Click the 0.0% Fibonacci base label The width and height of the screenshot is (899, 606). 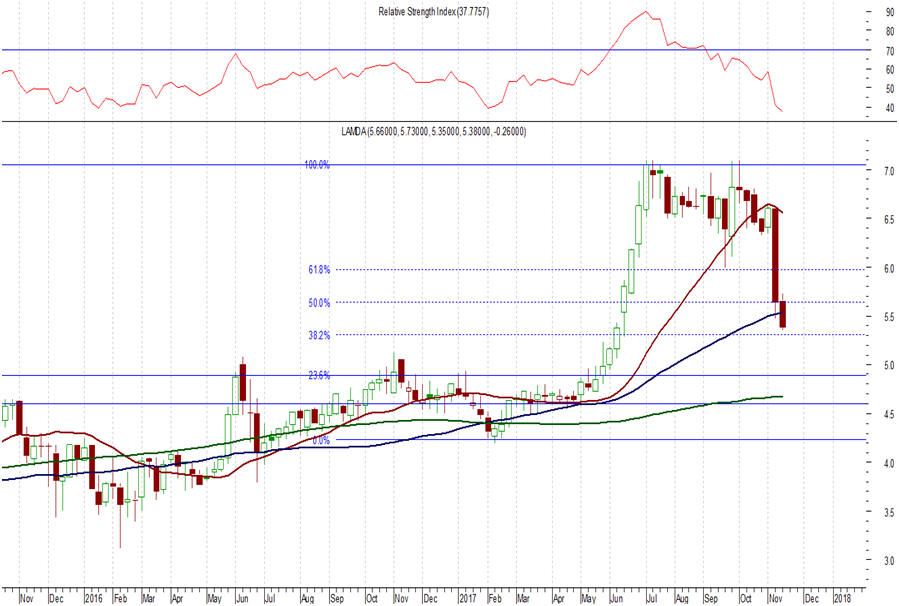pyautogui.click(x=320, y=439)
